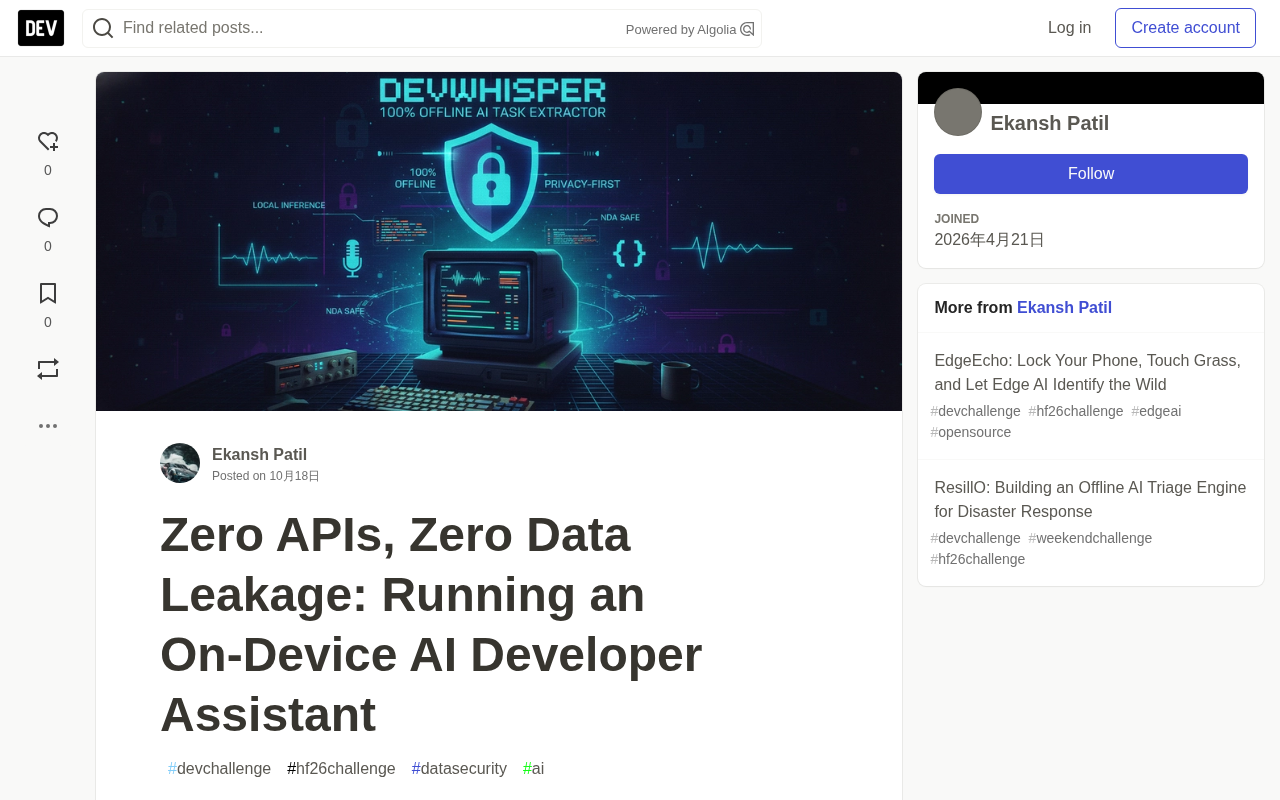This screenshot has width=1280, height=800.
Task: Click the Create account button
Action: 1185,28
